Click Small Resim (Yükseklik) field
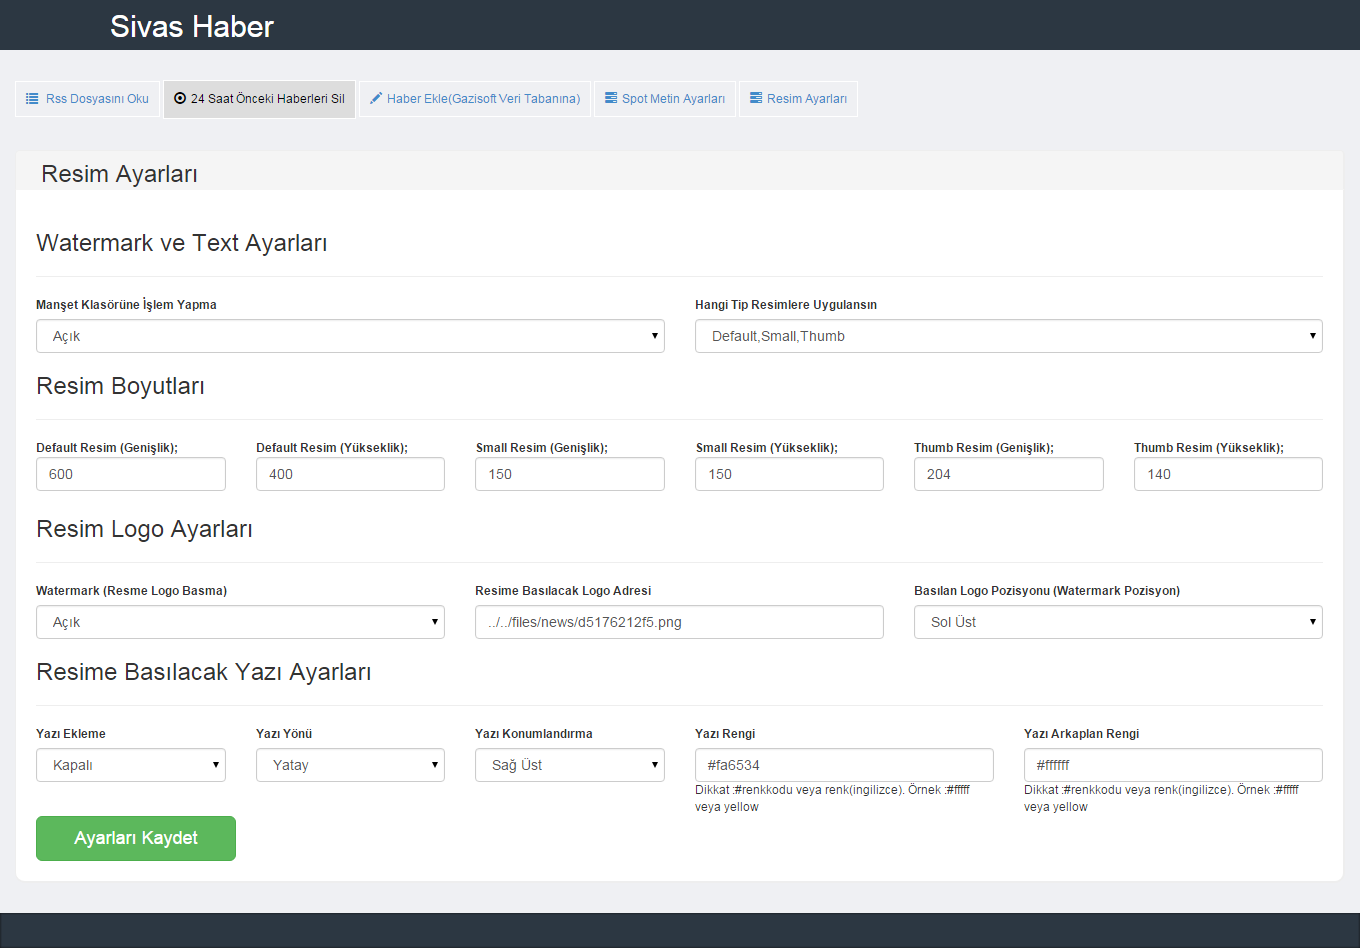Image resolution: width=1360 pixels, height=948 pixels. (789, 474)
